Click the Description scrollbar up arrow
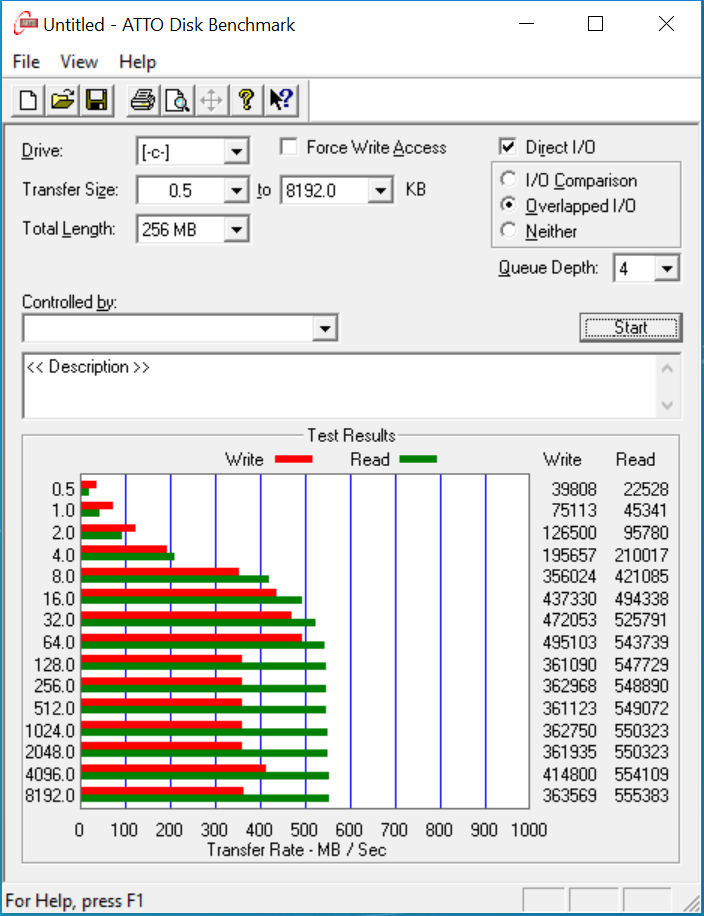704x916 pixels. pos(668,369)
